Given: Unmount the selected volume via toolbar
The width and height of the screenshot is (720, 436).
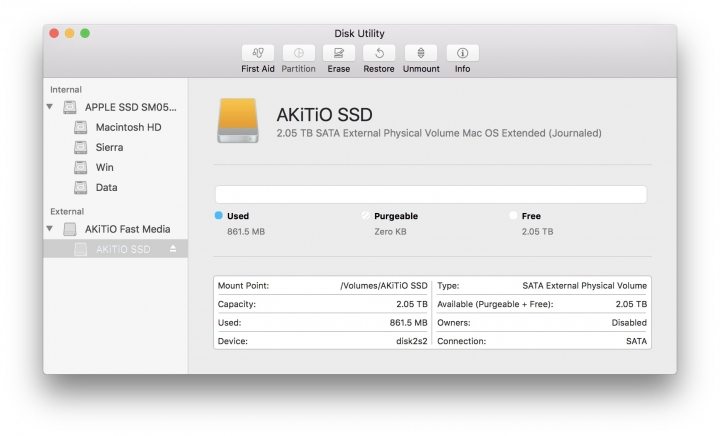Looking at the screenshot, I should pos(421,53).
